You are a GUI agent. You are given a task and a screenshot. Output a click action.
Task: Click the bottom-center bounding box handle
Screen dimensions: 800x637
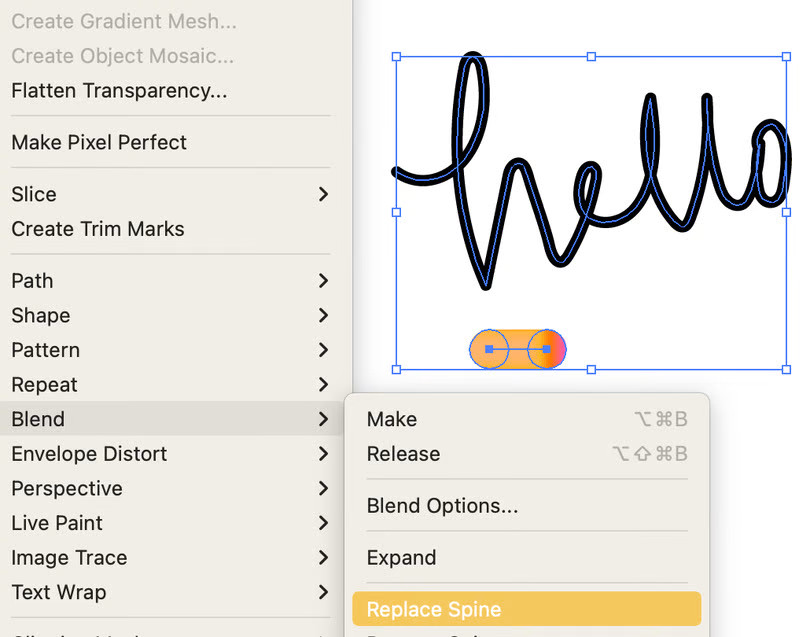(x=591, y=369)
